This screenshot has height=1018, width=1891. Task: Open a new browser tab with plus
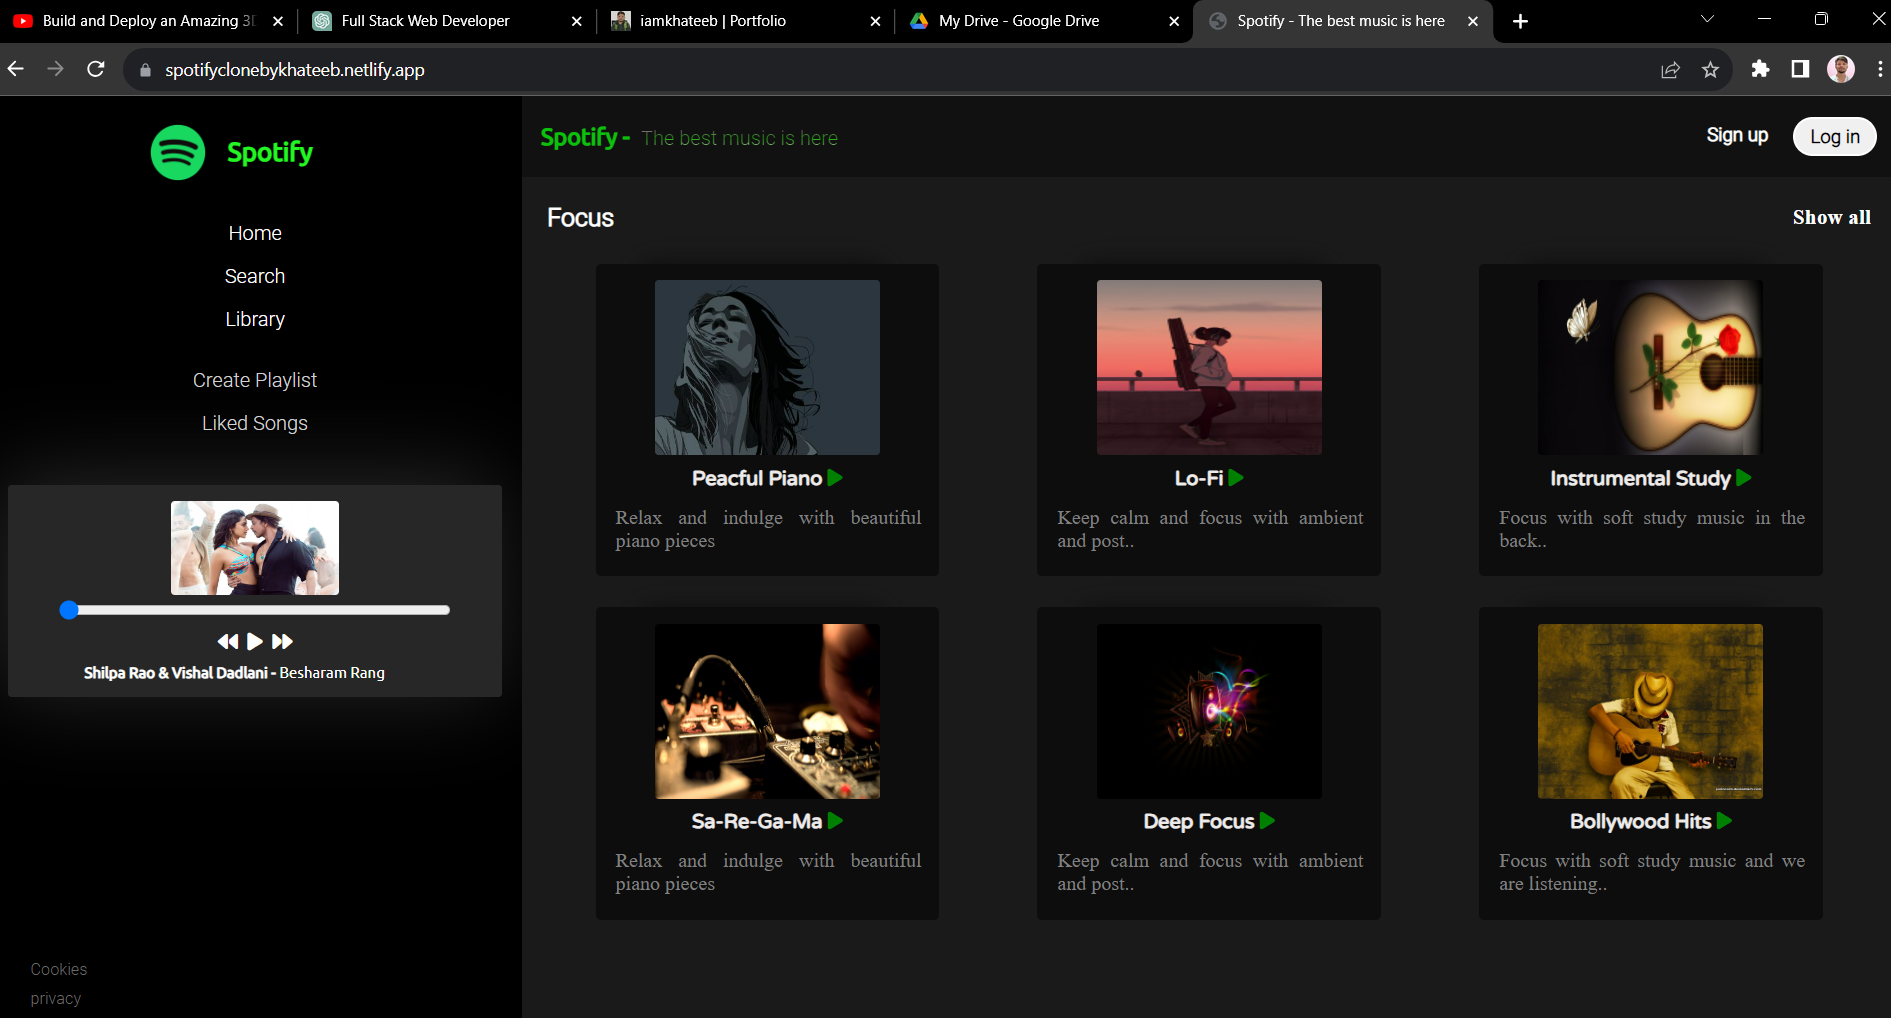pos(1520,21)
